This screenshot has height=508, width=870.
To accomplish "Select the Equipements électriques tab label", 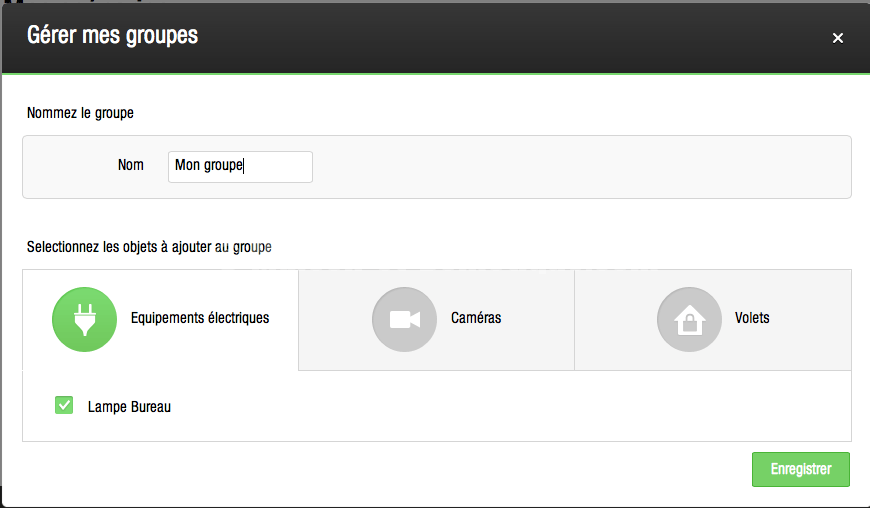I will [200, 318].
